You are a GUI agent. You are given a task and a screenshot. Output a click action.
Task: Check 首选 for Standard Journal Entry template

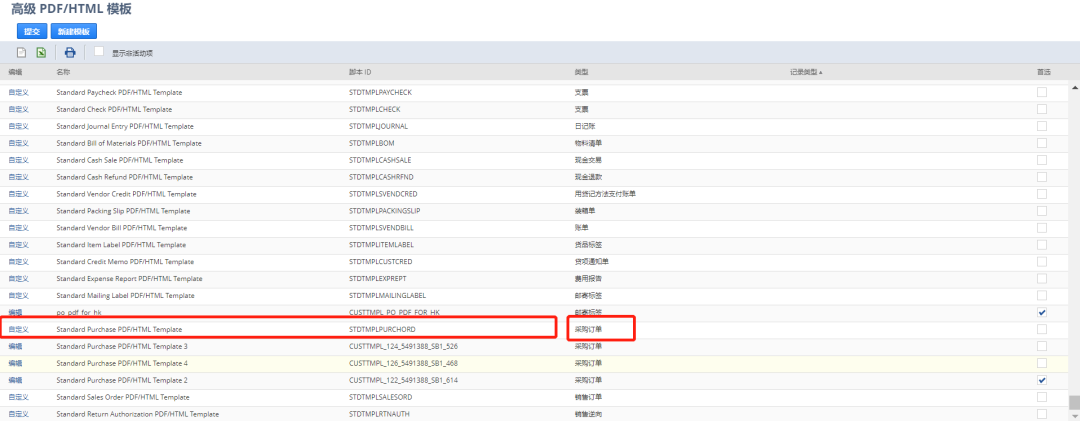(1041, 126)
